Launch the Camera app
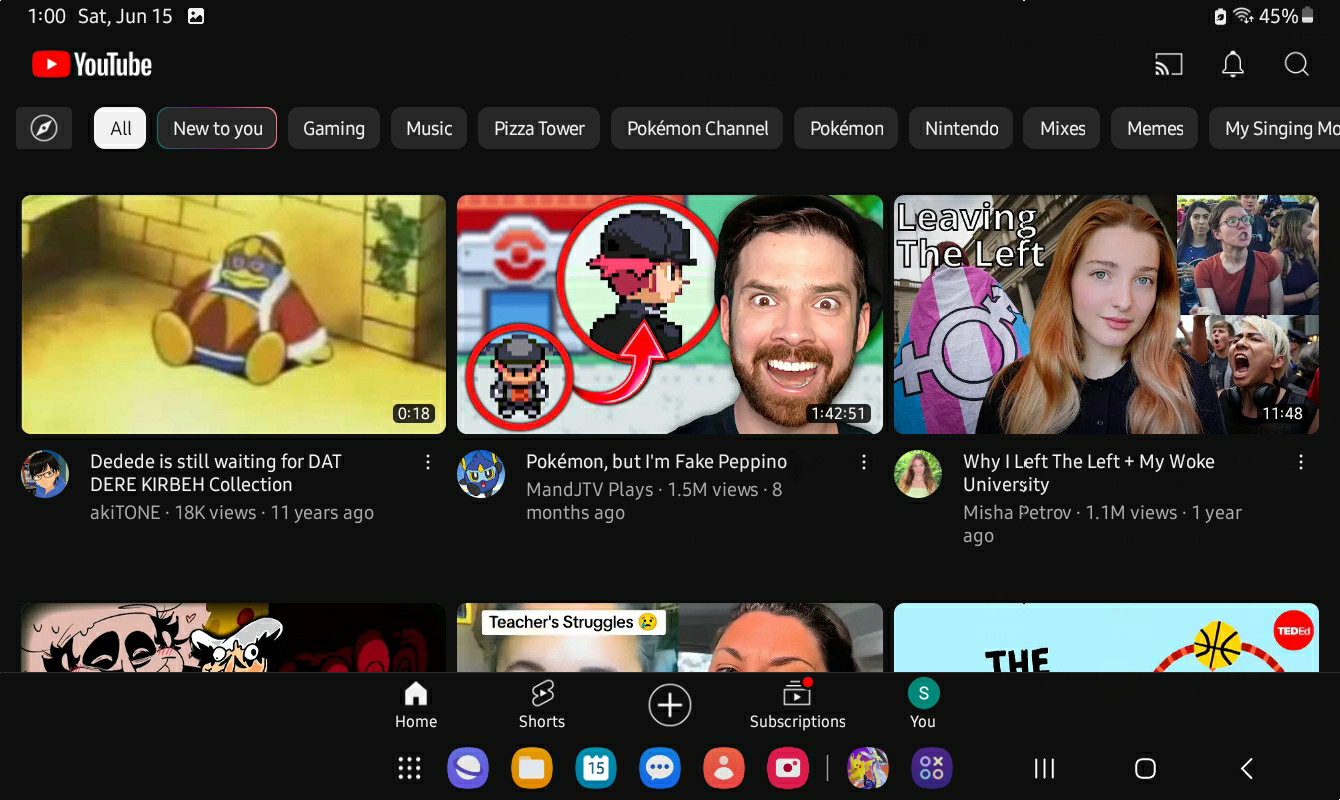 coord(788,768)
